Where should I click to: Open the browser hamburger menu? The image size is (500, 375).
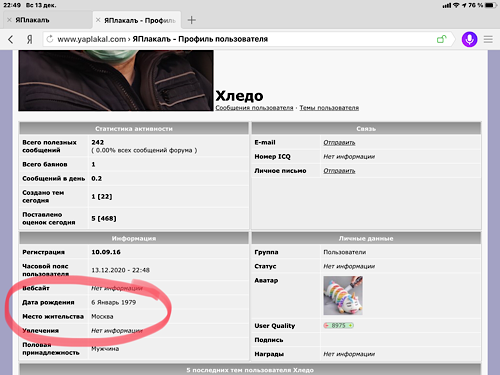tap(488, 39)
